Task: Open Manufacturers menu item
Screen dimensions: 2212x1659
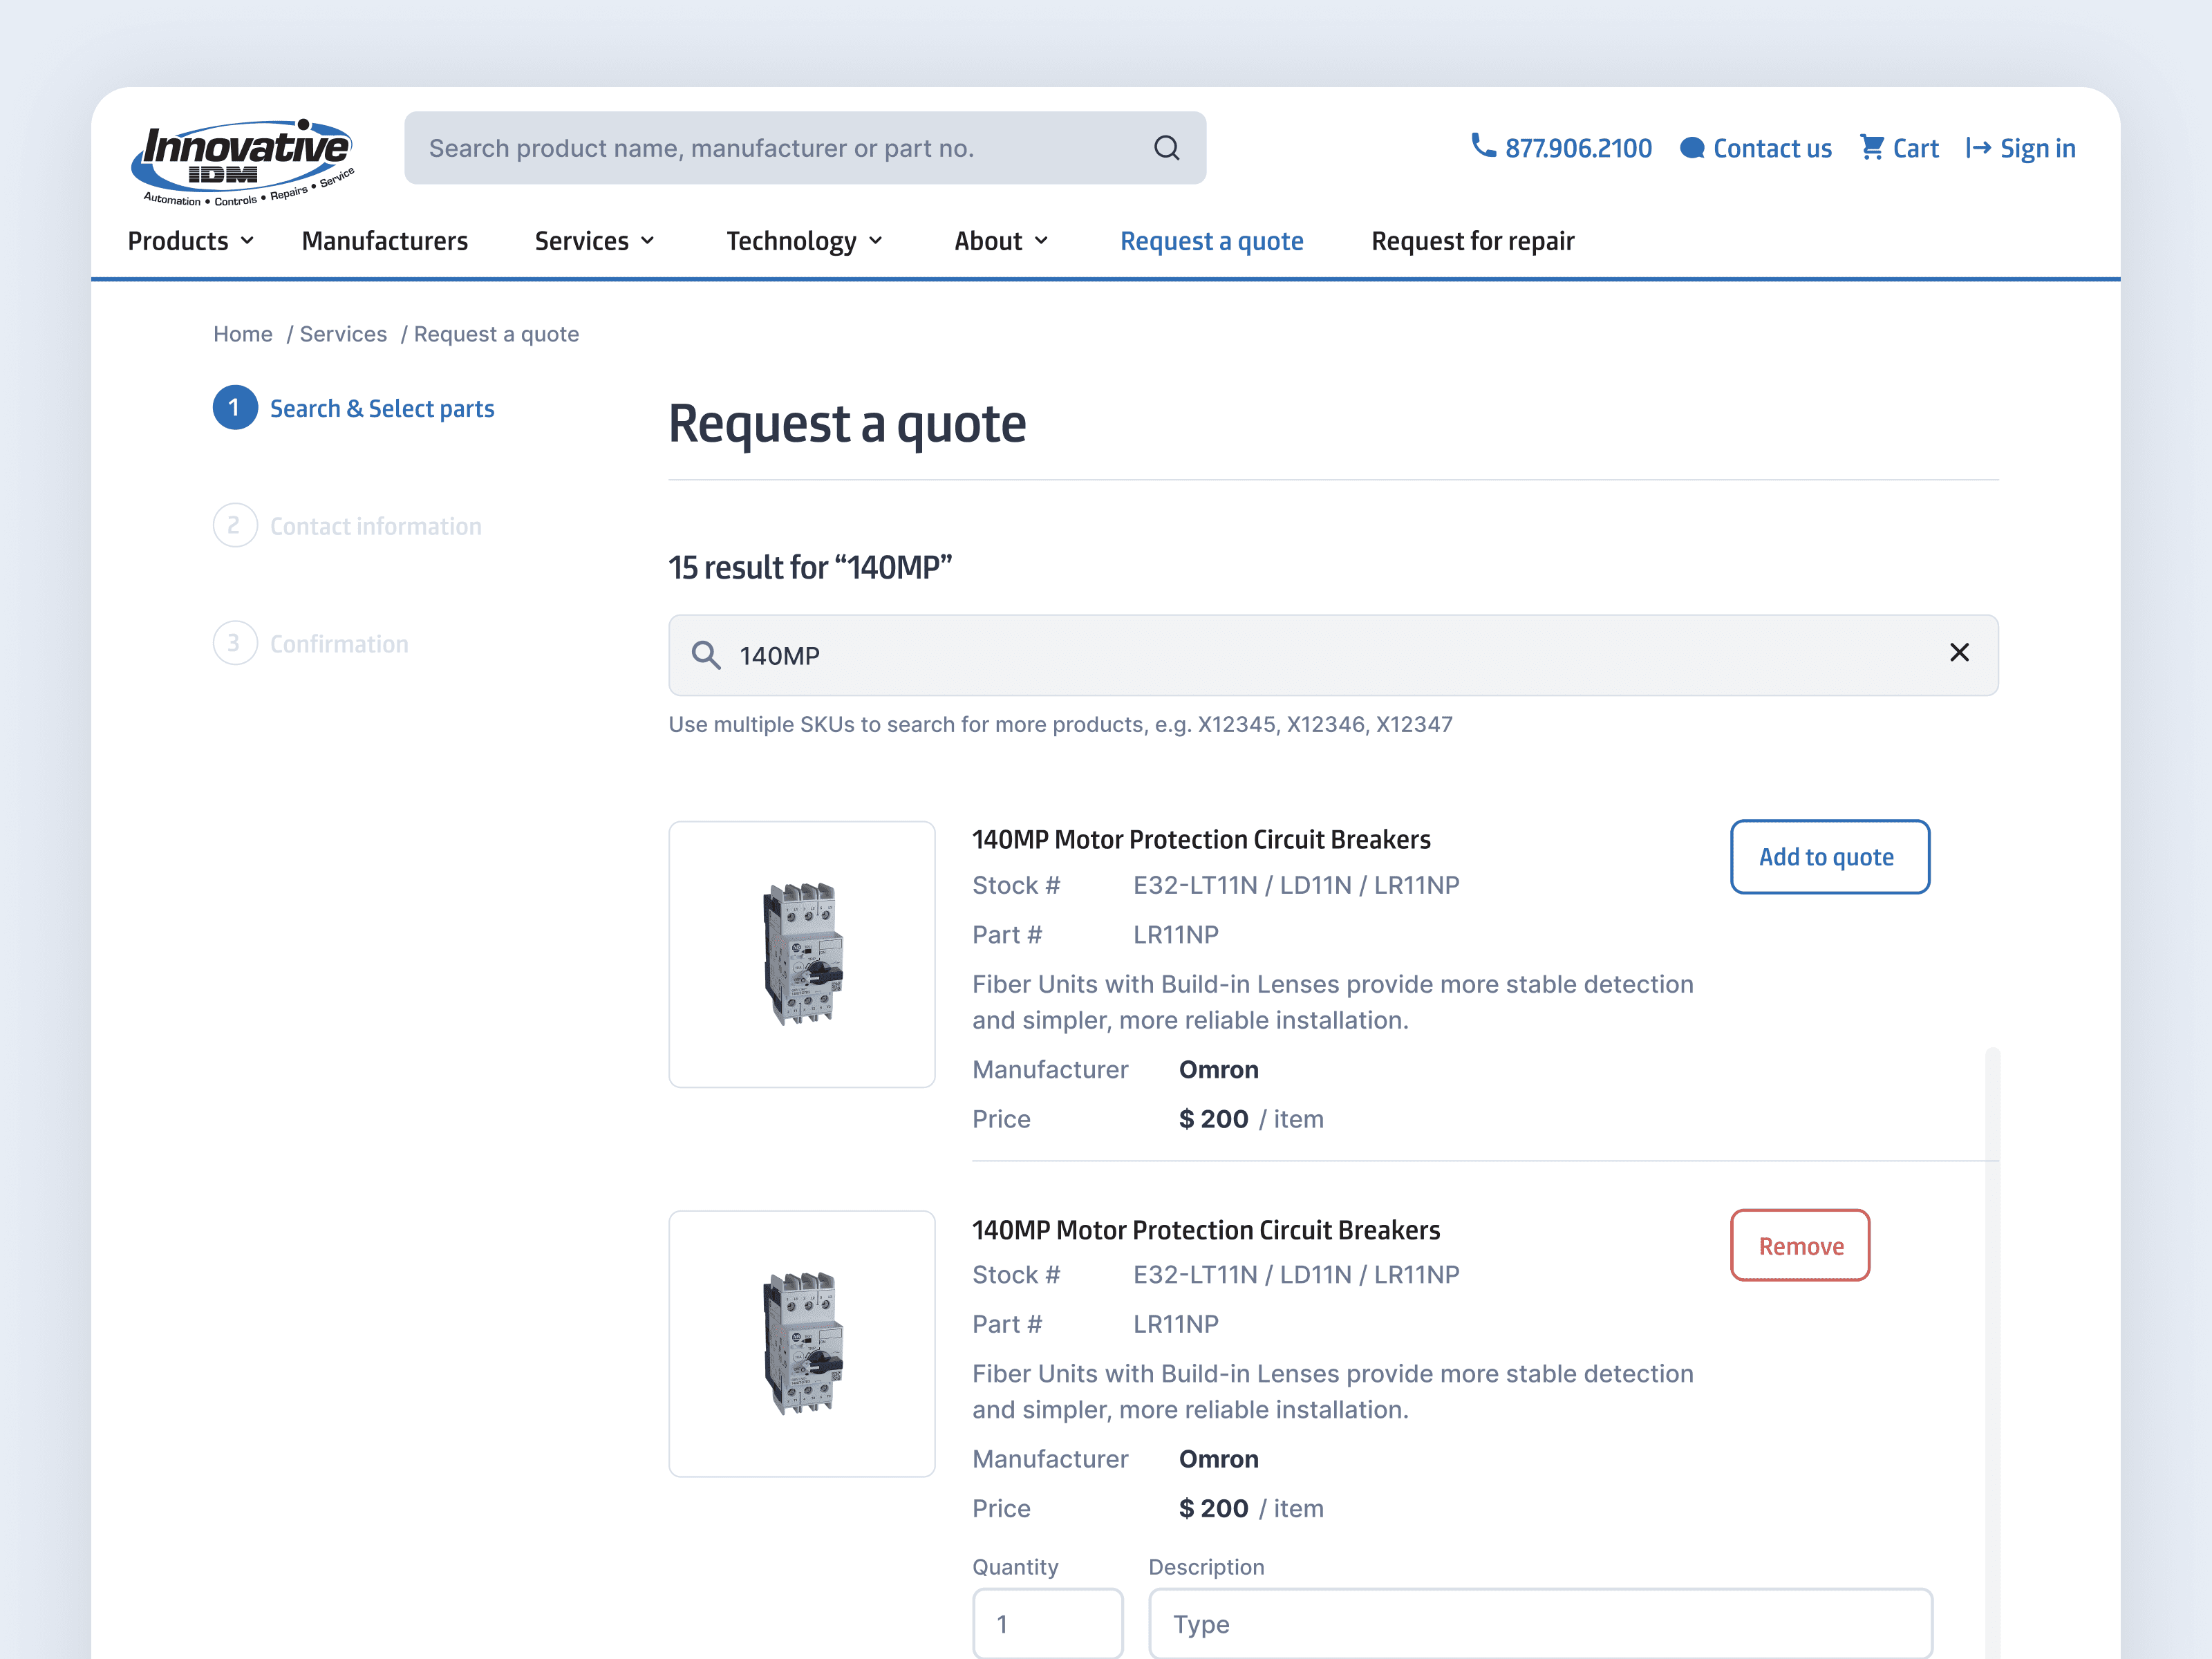Action: (x=385, y=241)
